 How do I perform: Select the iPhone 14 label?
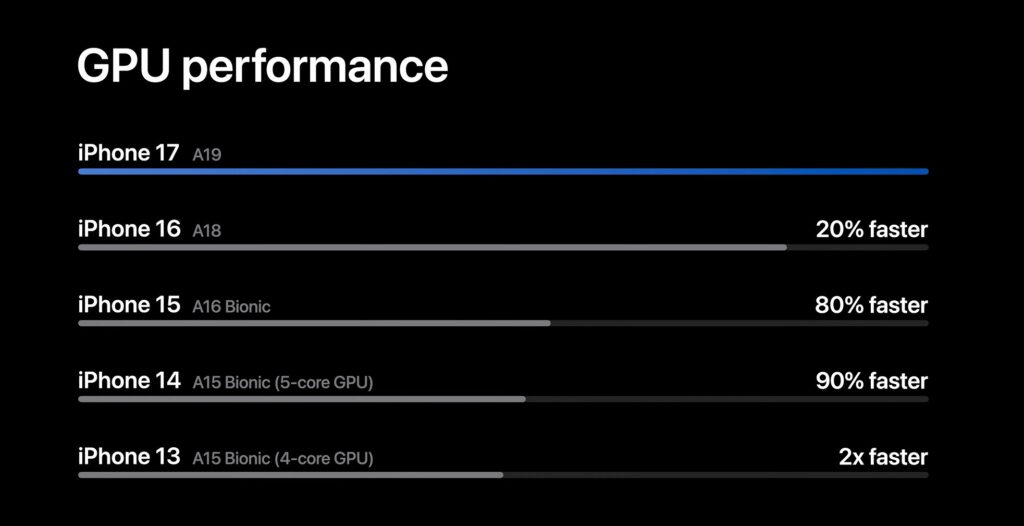(x=129, y=381)
